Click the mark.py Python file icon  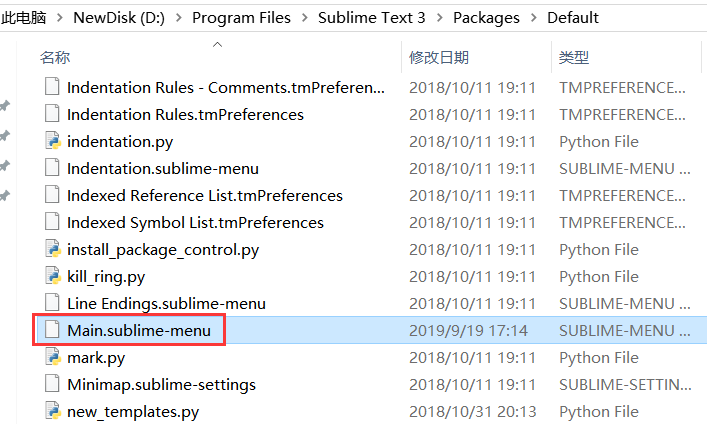[x=52, y=357]
